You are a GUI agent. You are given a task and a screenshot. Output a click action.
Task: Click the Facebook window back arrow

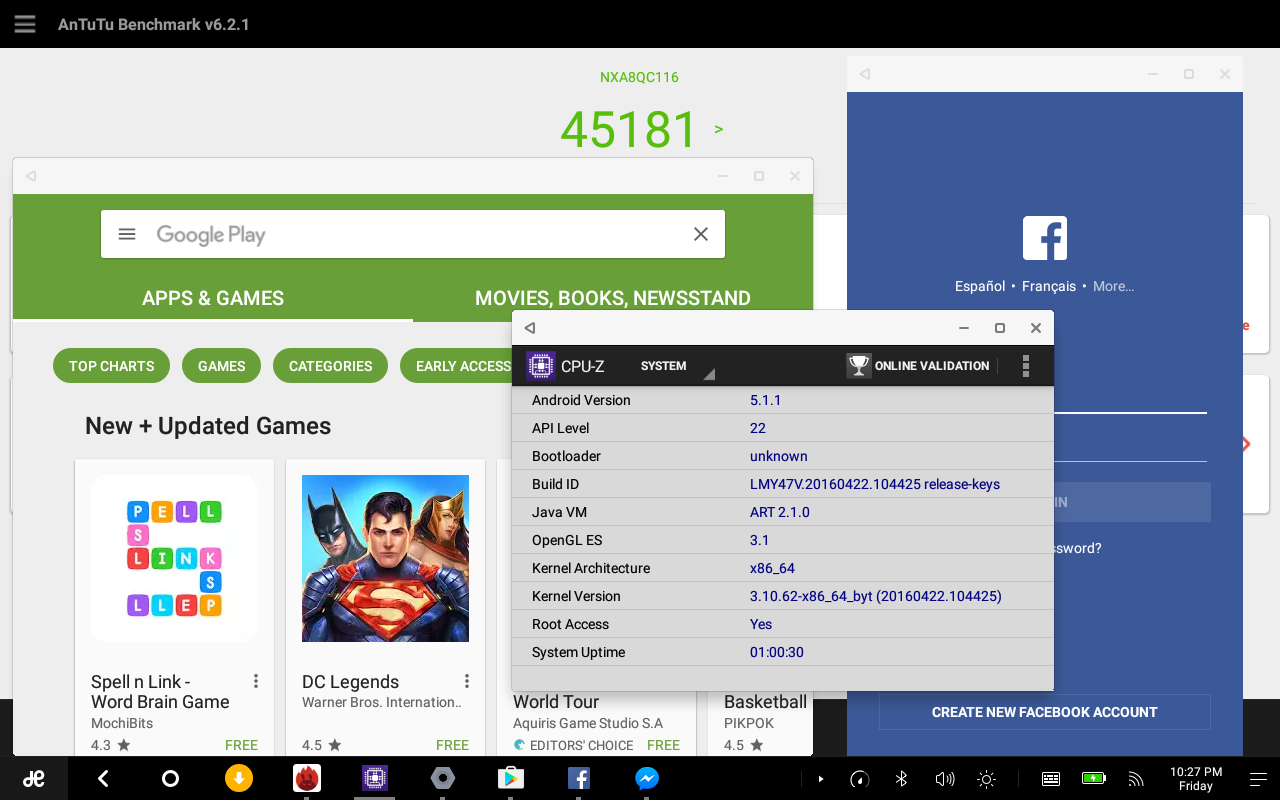865,74
